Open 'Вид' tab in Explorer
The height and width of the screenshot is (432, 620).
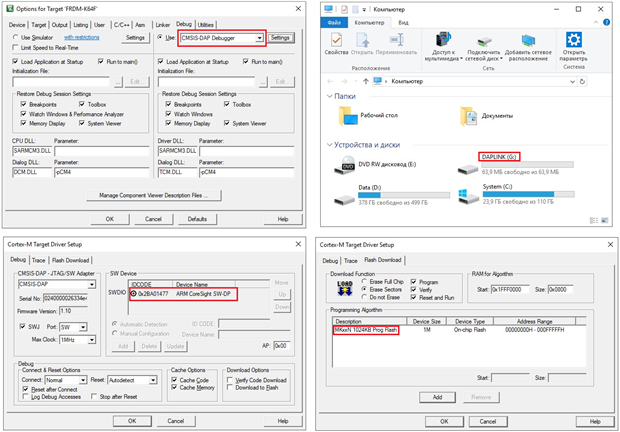pyautogui.click(x=403, y=23)
